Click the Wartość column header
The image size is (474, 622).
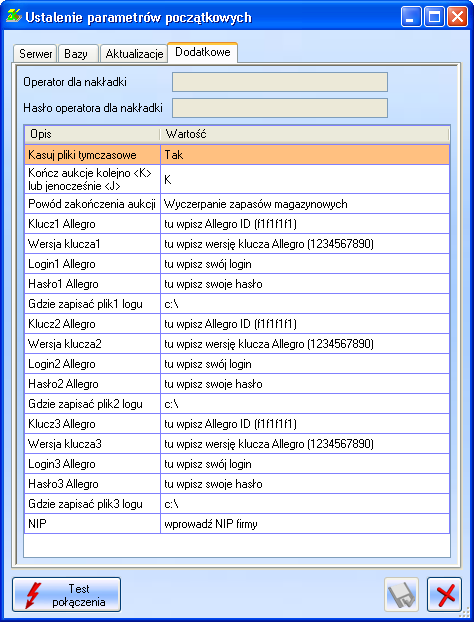(305, 134)
